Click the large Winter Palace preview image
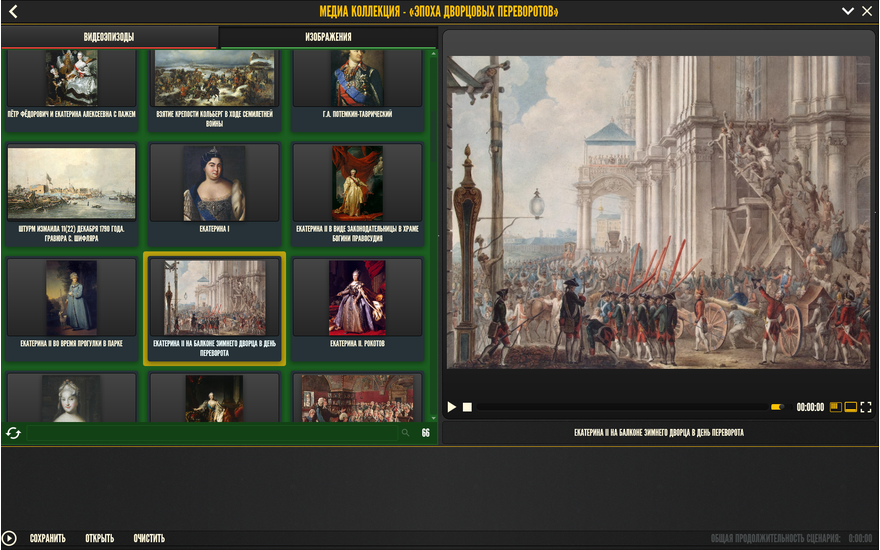 pos(658,212)
